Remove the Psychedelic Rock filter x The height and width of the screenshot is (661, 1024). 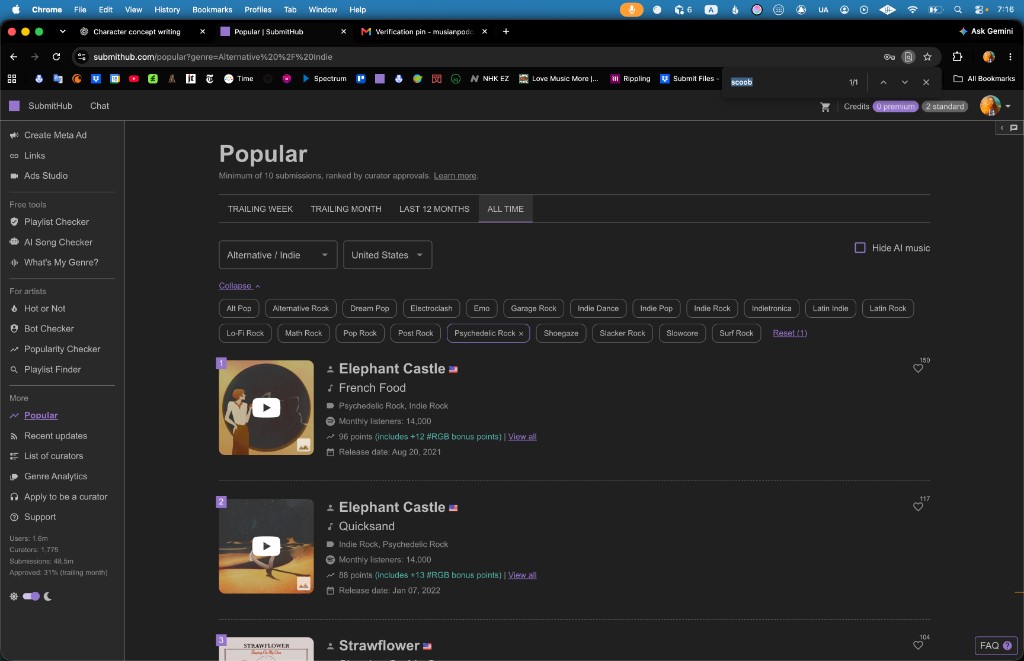[520, 334]
